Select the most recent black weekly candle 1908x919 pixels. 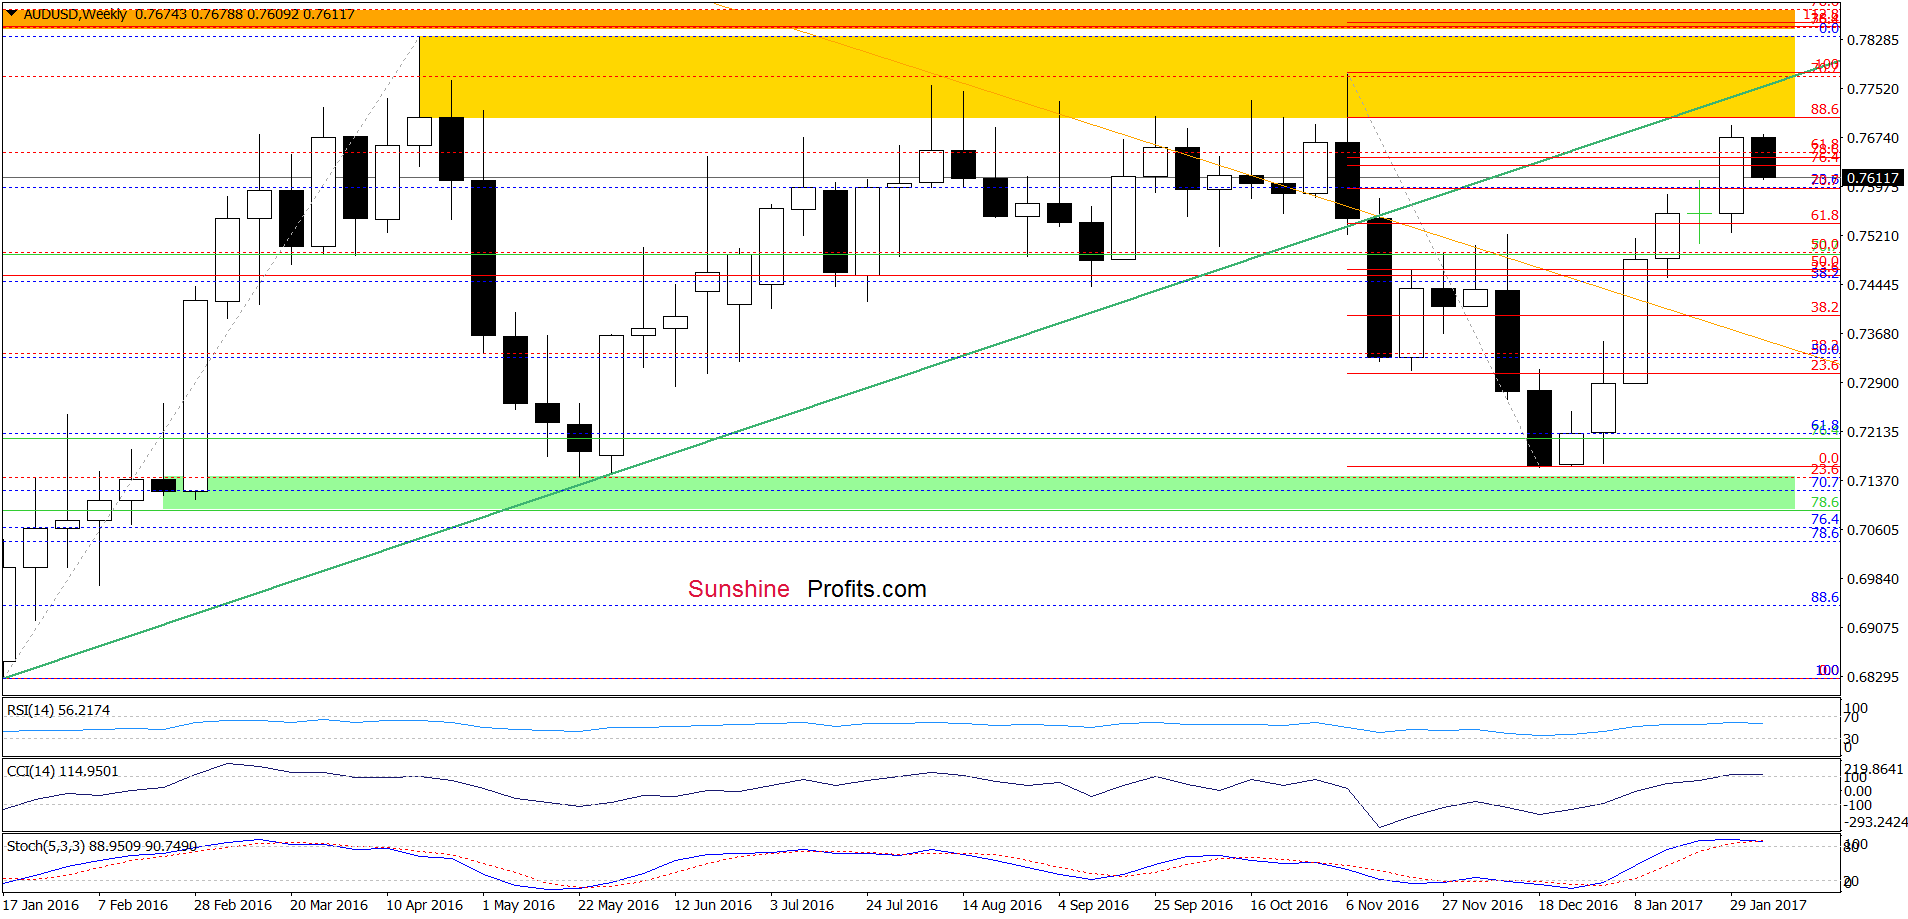tap(1763, 157)
